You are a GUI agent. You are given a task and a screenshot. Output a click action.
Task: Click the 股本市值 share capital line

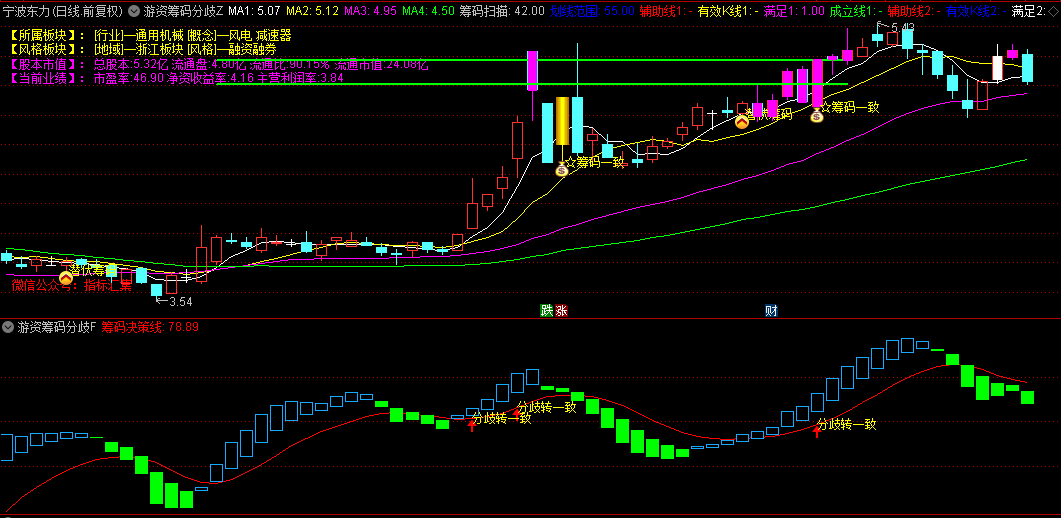[219, 65]
